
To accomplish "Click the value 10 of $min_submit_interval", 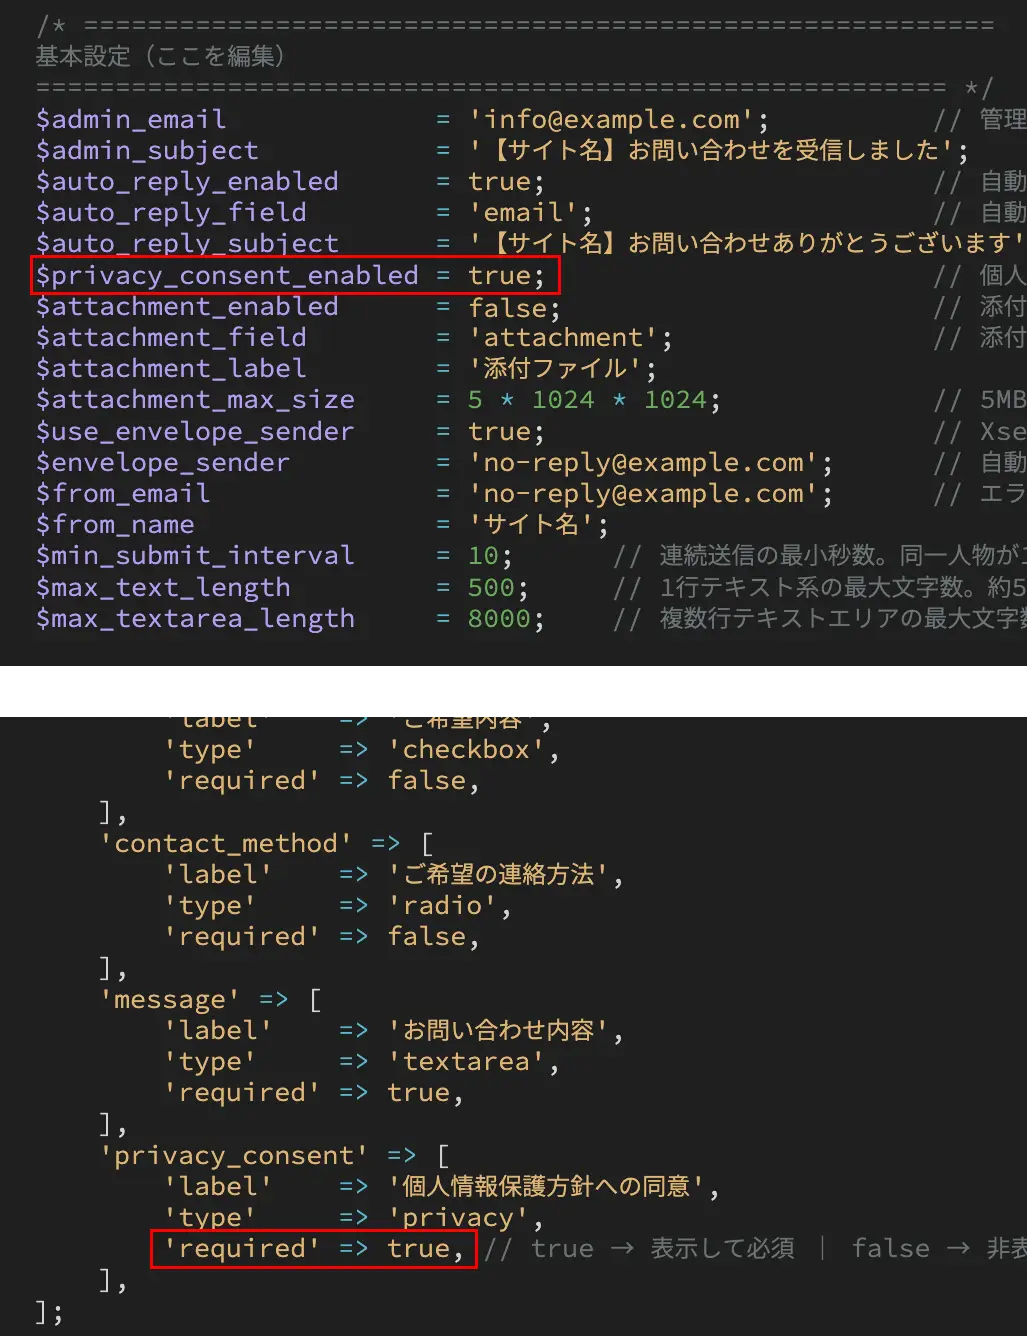I will 483,556.
